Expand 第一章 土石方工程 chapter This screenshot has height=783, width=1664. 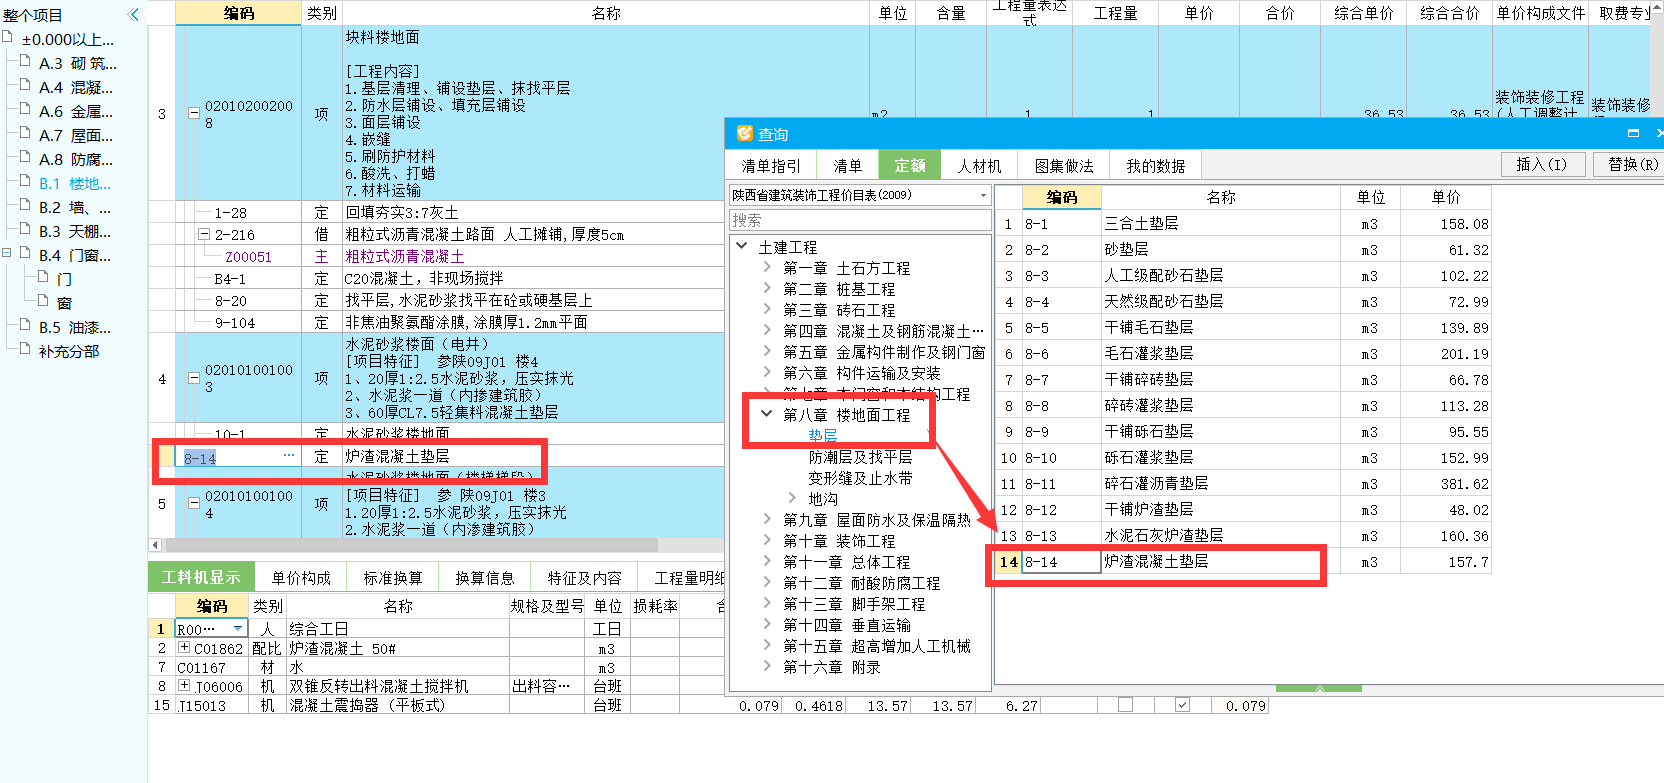click(x=767, y=267)
